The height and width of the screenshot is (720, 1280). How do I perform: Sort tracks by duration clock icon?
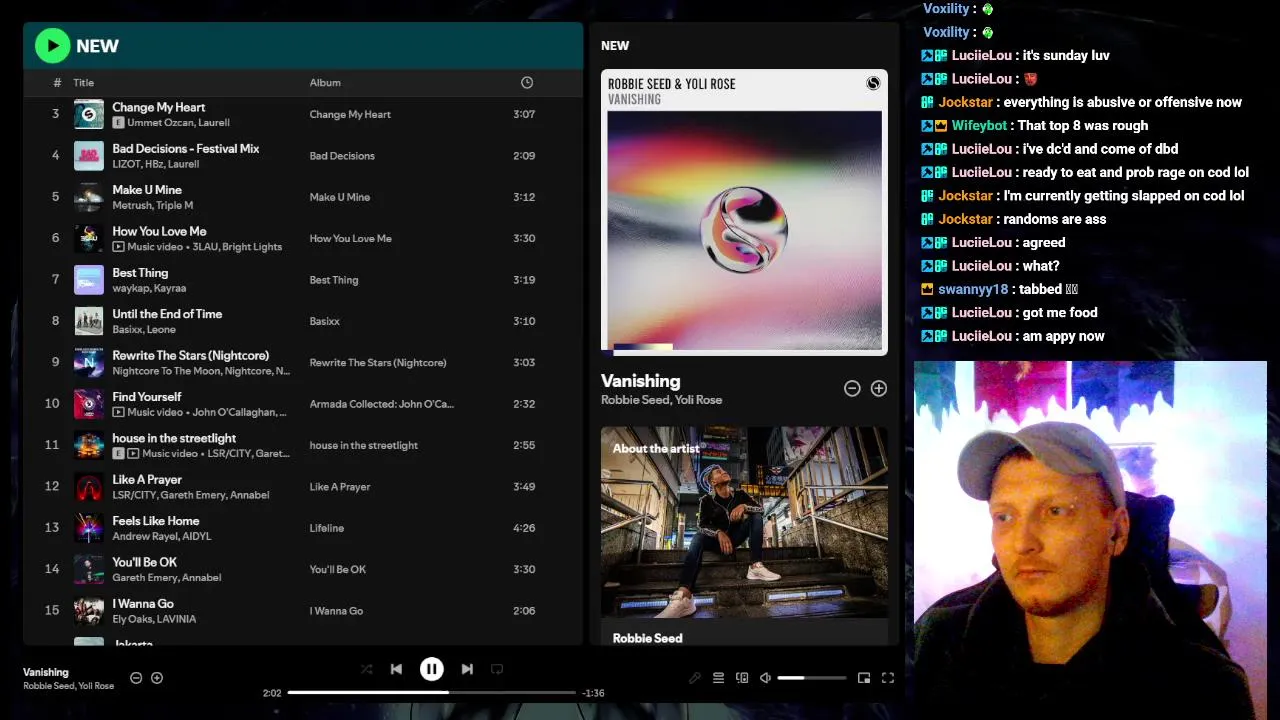pyautogui.click(x=527, y=82)
